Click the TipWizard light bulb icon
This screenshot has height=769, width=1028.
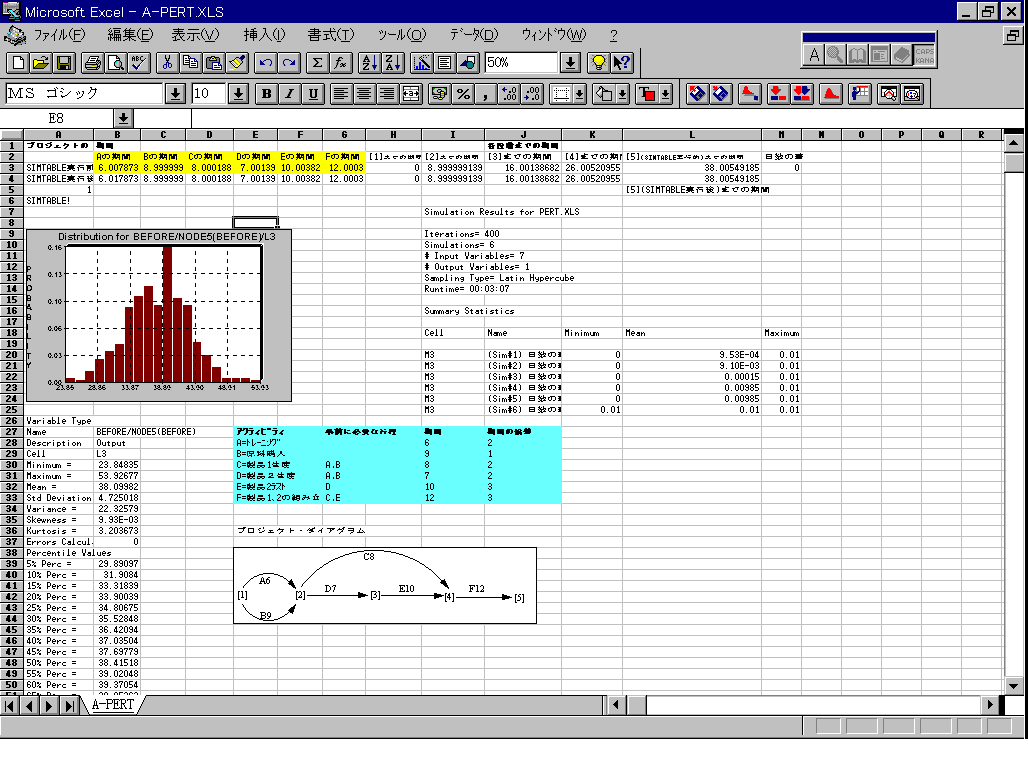pos(598,63)
